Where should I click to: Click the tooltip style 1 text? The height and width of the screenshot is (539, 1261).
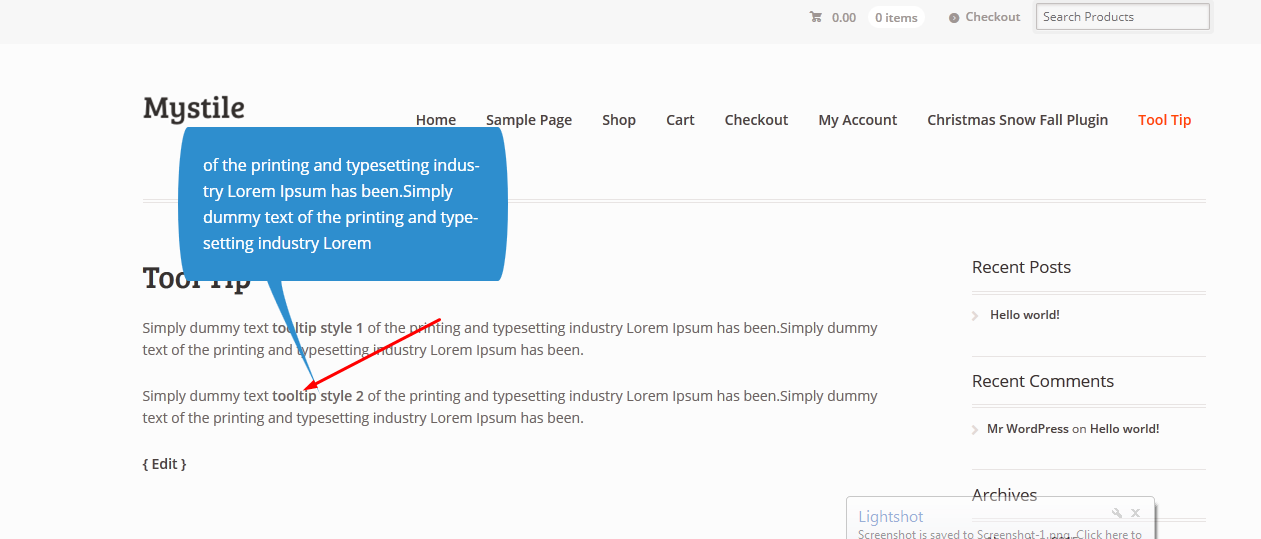click(x=318, y=328)
